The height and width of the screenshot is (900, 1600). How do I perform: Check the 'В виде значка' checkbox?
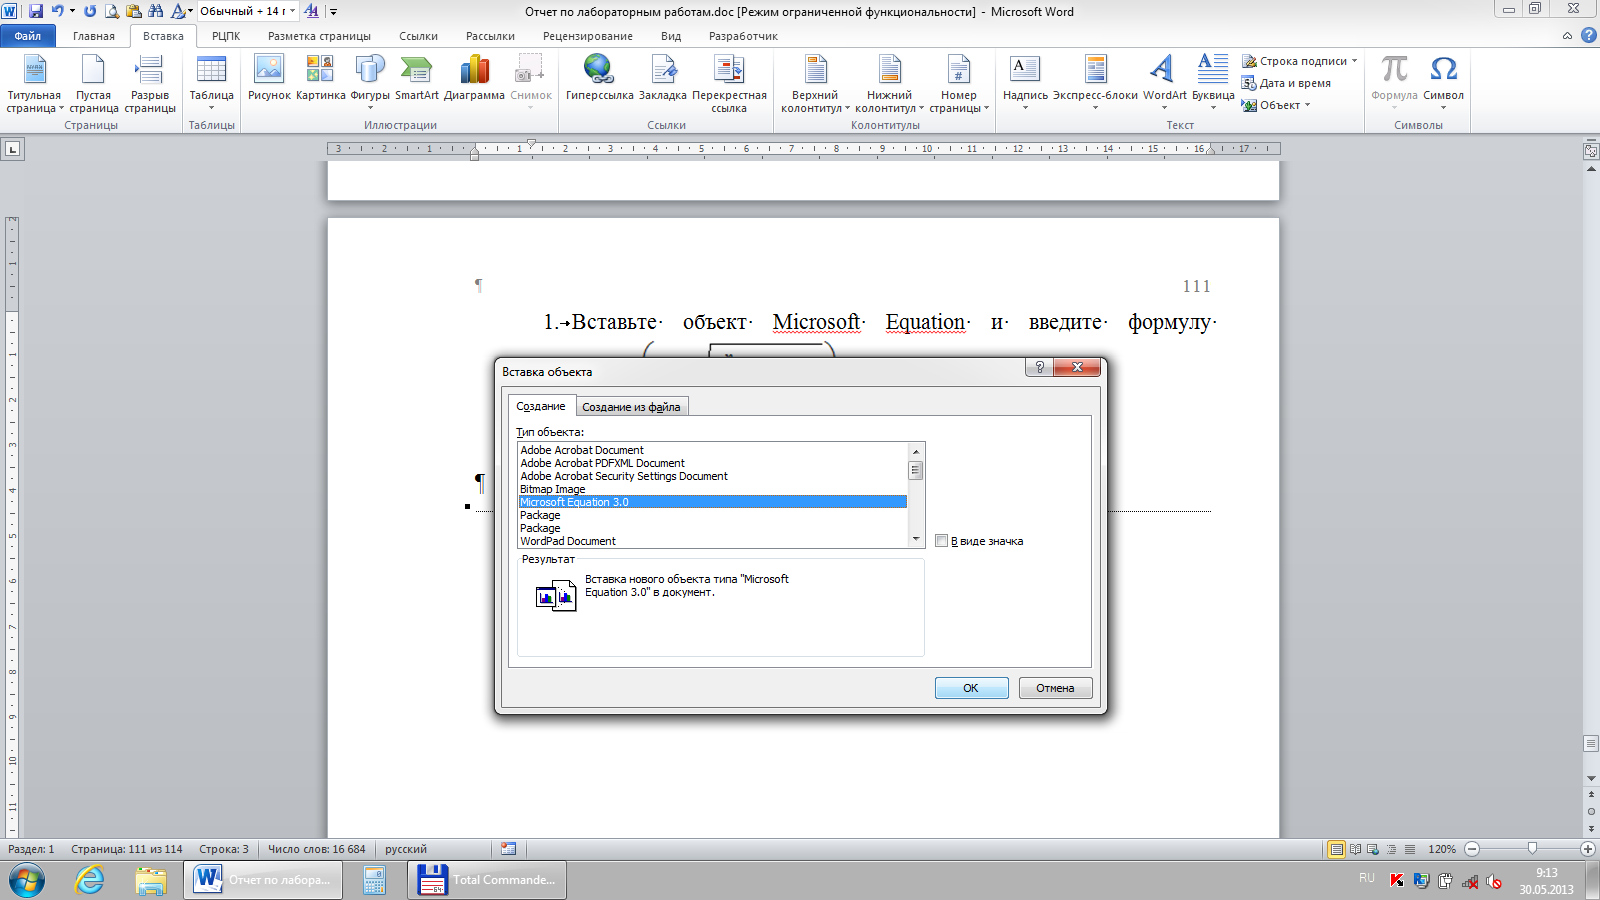[x=941, y=541]
